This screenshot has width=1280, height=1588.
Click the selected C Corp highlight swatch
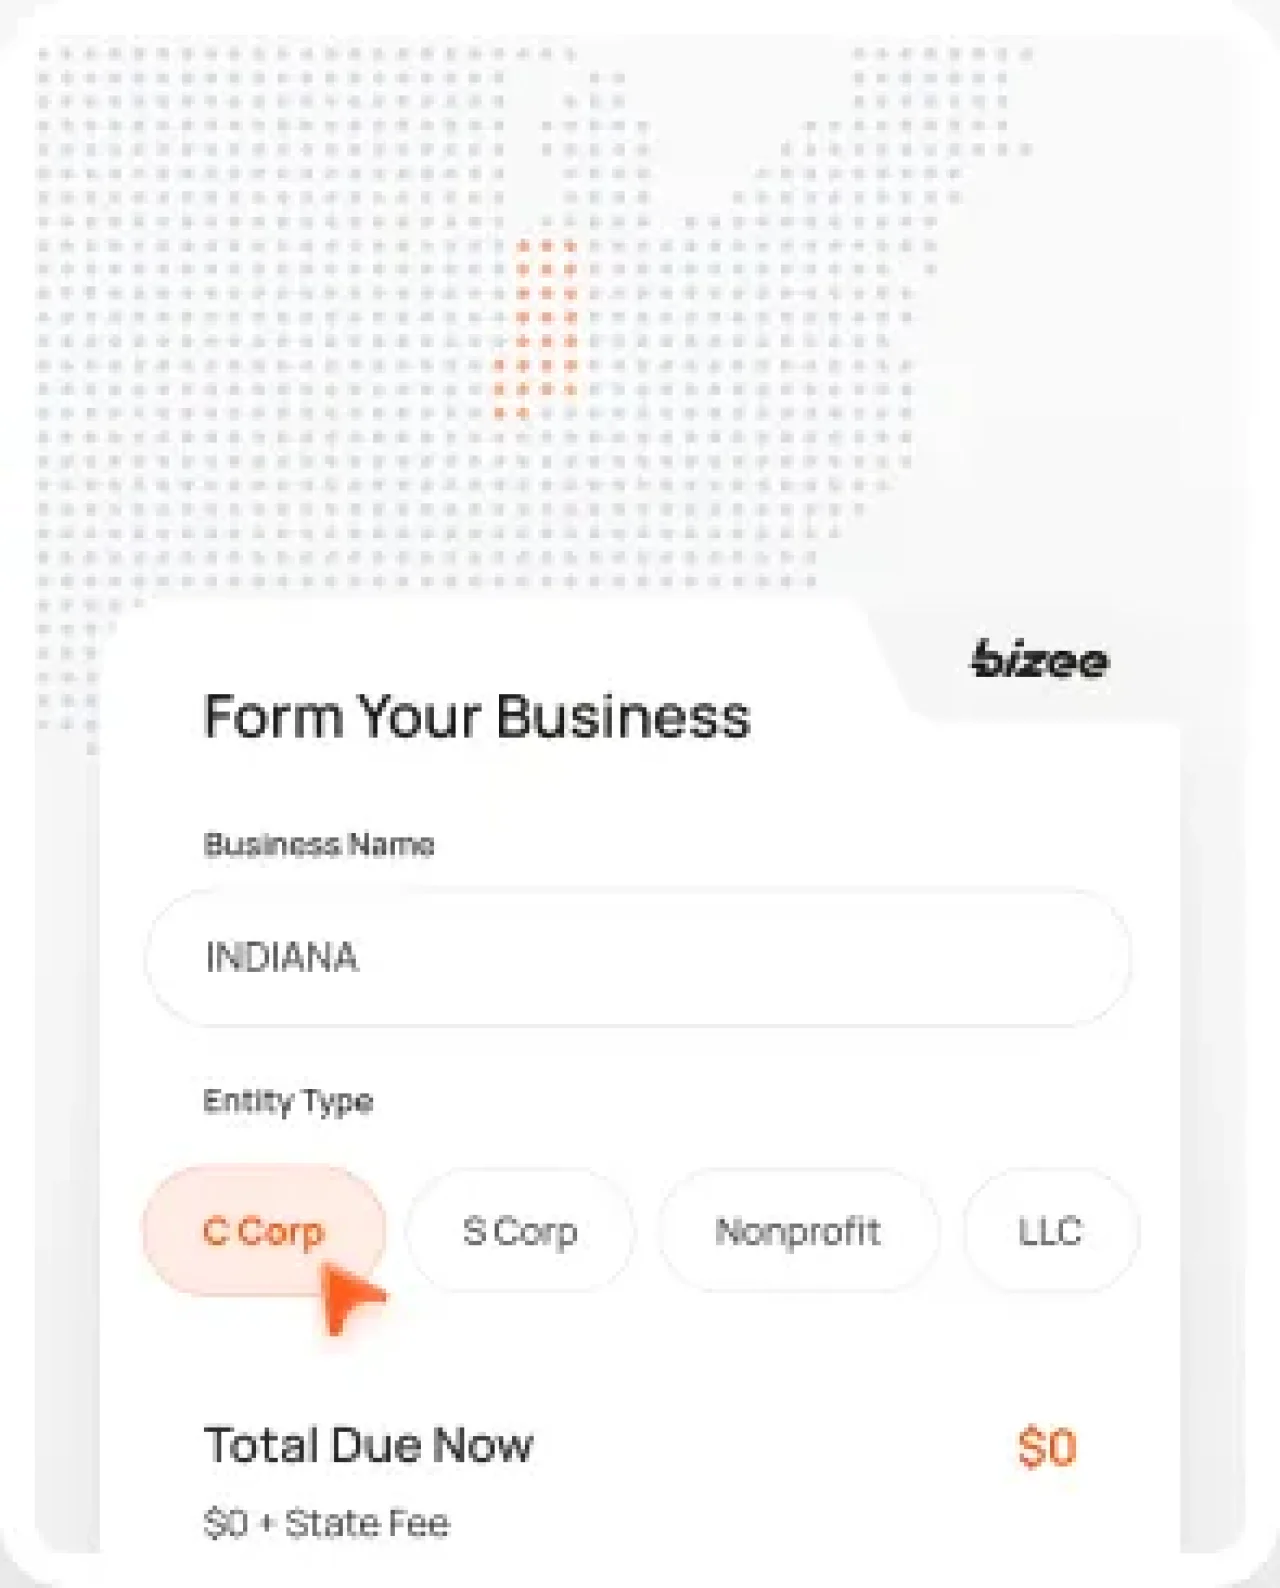[x=265, y=1232]
